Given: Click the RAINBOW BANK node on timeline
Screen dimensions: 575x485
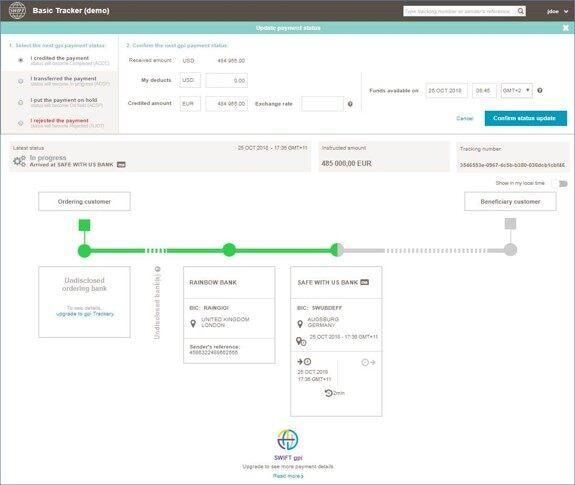Looking at the screenshot, I should coord(229,250).
